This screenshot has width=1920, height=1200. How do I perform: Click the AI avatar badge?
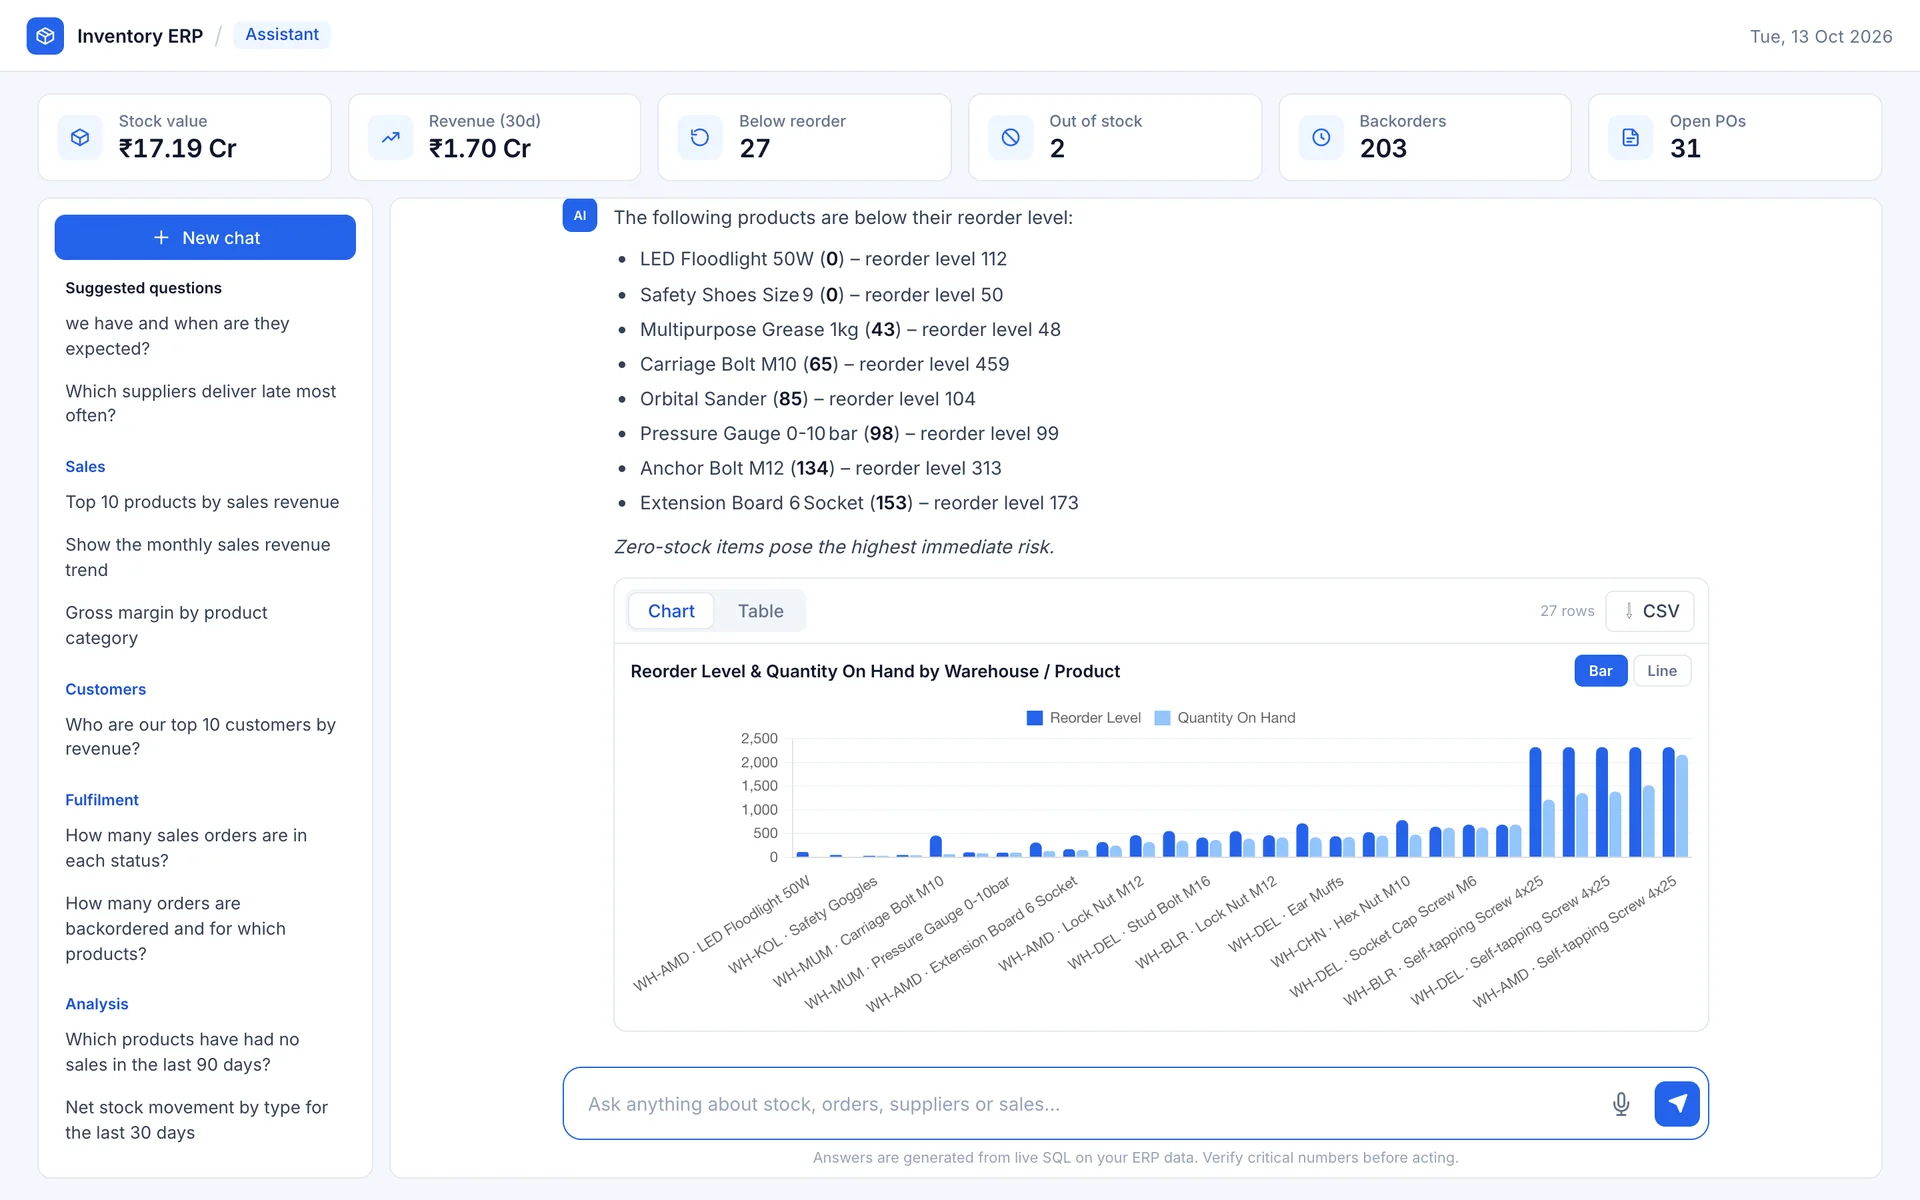(x=580, y=215)
